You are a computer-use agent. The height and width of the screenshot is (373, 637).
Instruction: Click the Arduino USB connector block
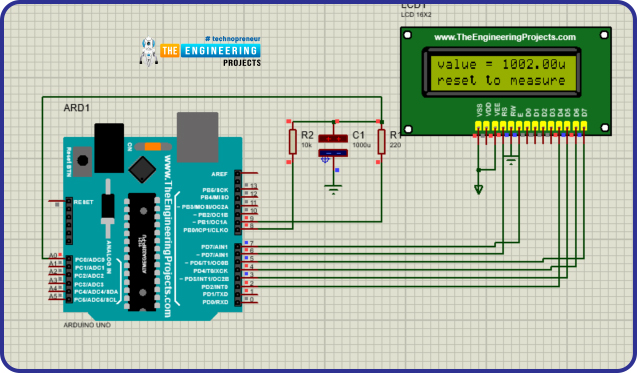point(197,137)
